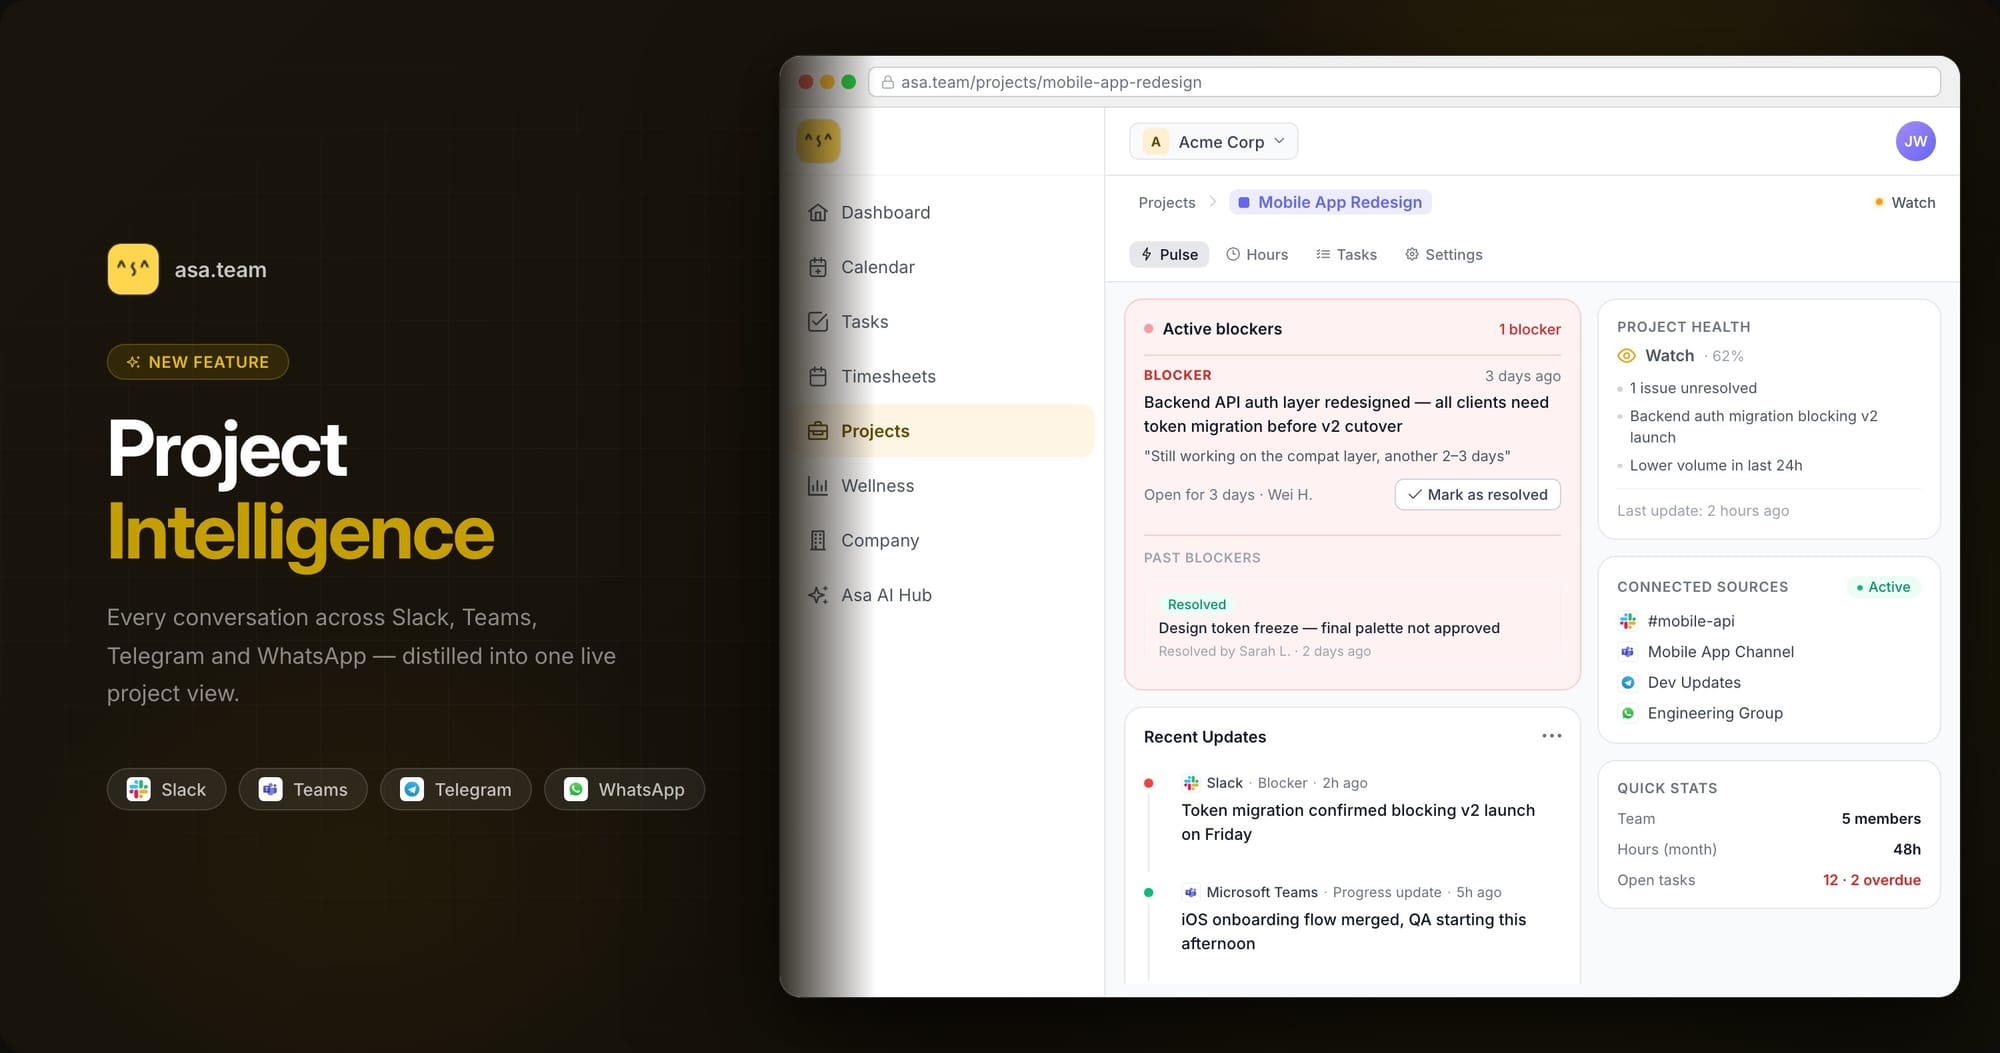Screen dimensions: 2000x1053
Task: Expand the Recent Updates overflow menu
Action: pos(1551,736)
